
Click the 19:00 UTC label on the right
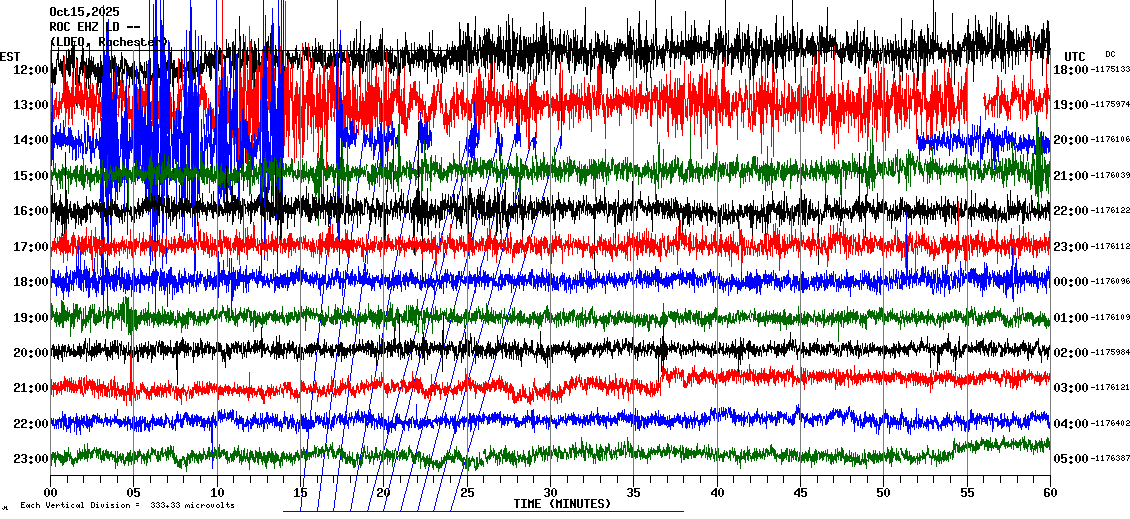[1070, 105]
